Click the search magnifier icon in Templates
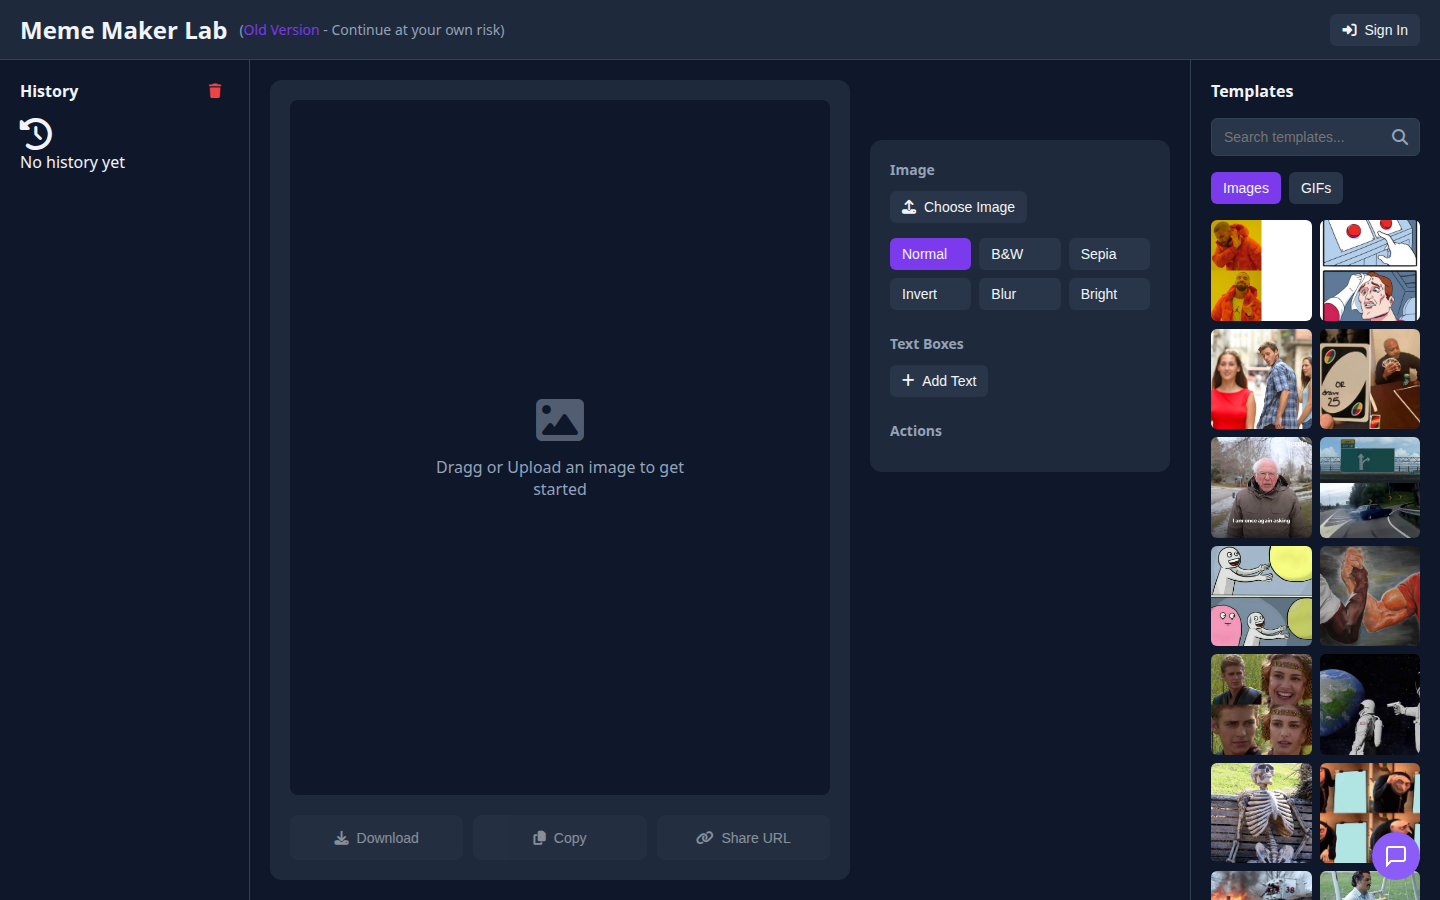 [1400, 137]
